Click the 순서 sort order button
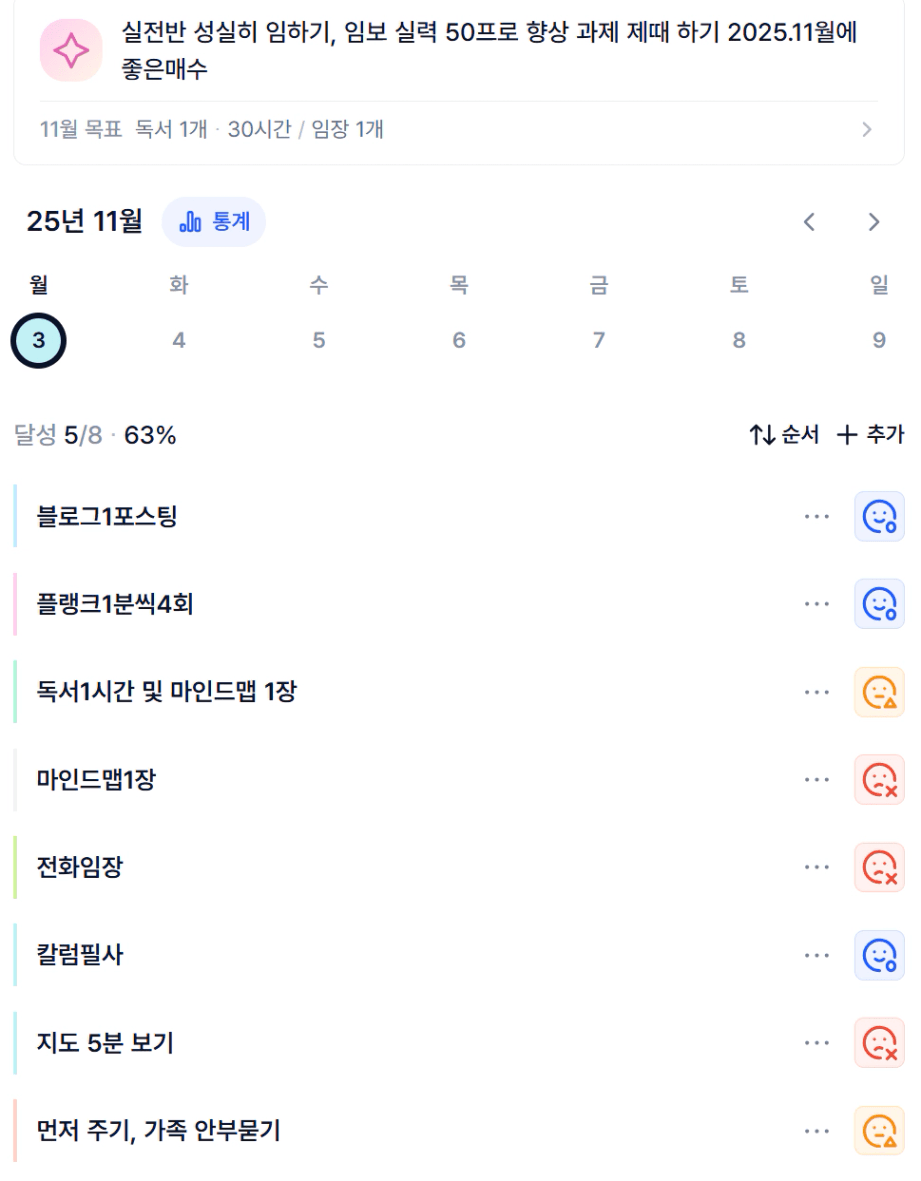 click(x=785, y=435)
